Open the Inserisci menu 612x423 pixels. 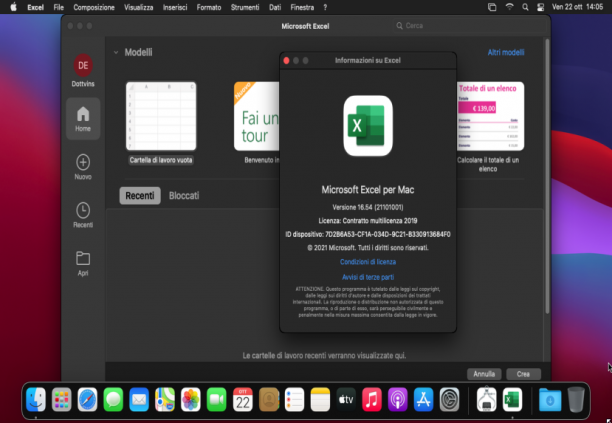pyautogui.click(x=175, y=7)
